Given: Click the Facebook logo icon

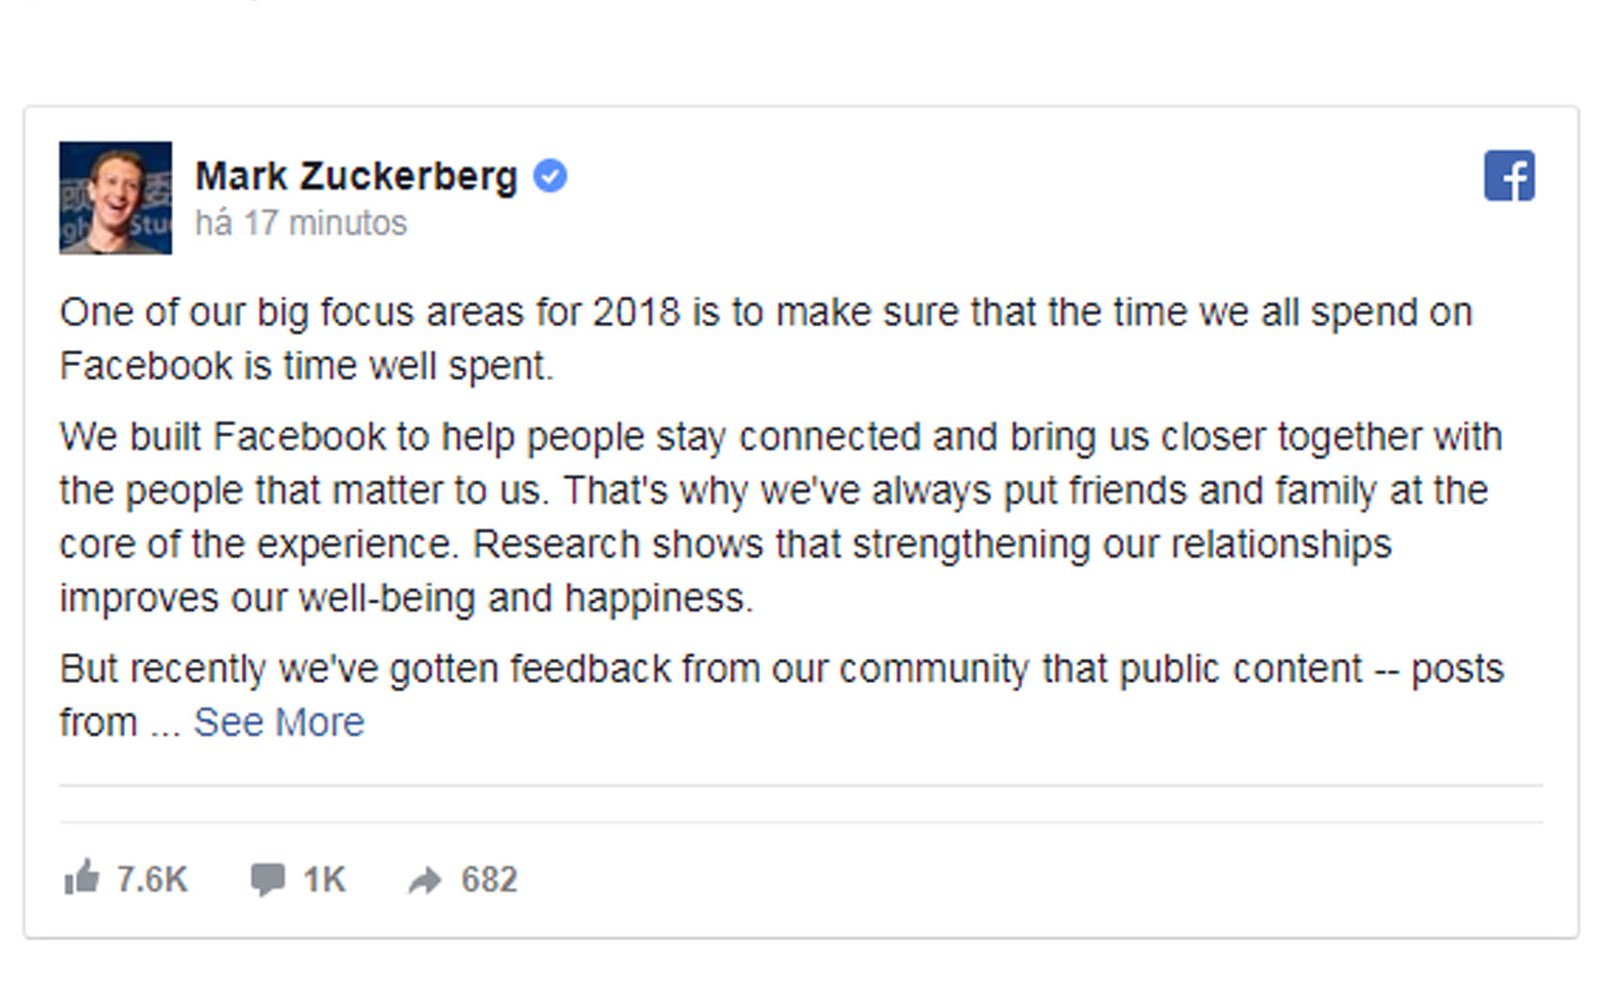Looking at the screenshot, I should pos(1509,176).
